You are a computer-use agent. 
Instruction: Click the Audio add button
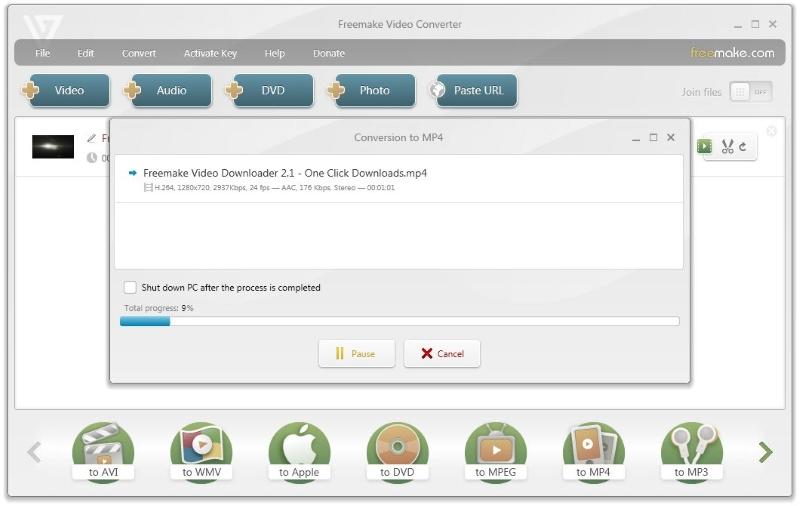168,90
